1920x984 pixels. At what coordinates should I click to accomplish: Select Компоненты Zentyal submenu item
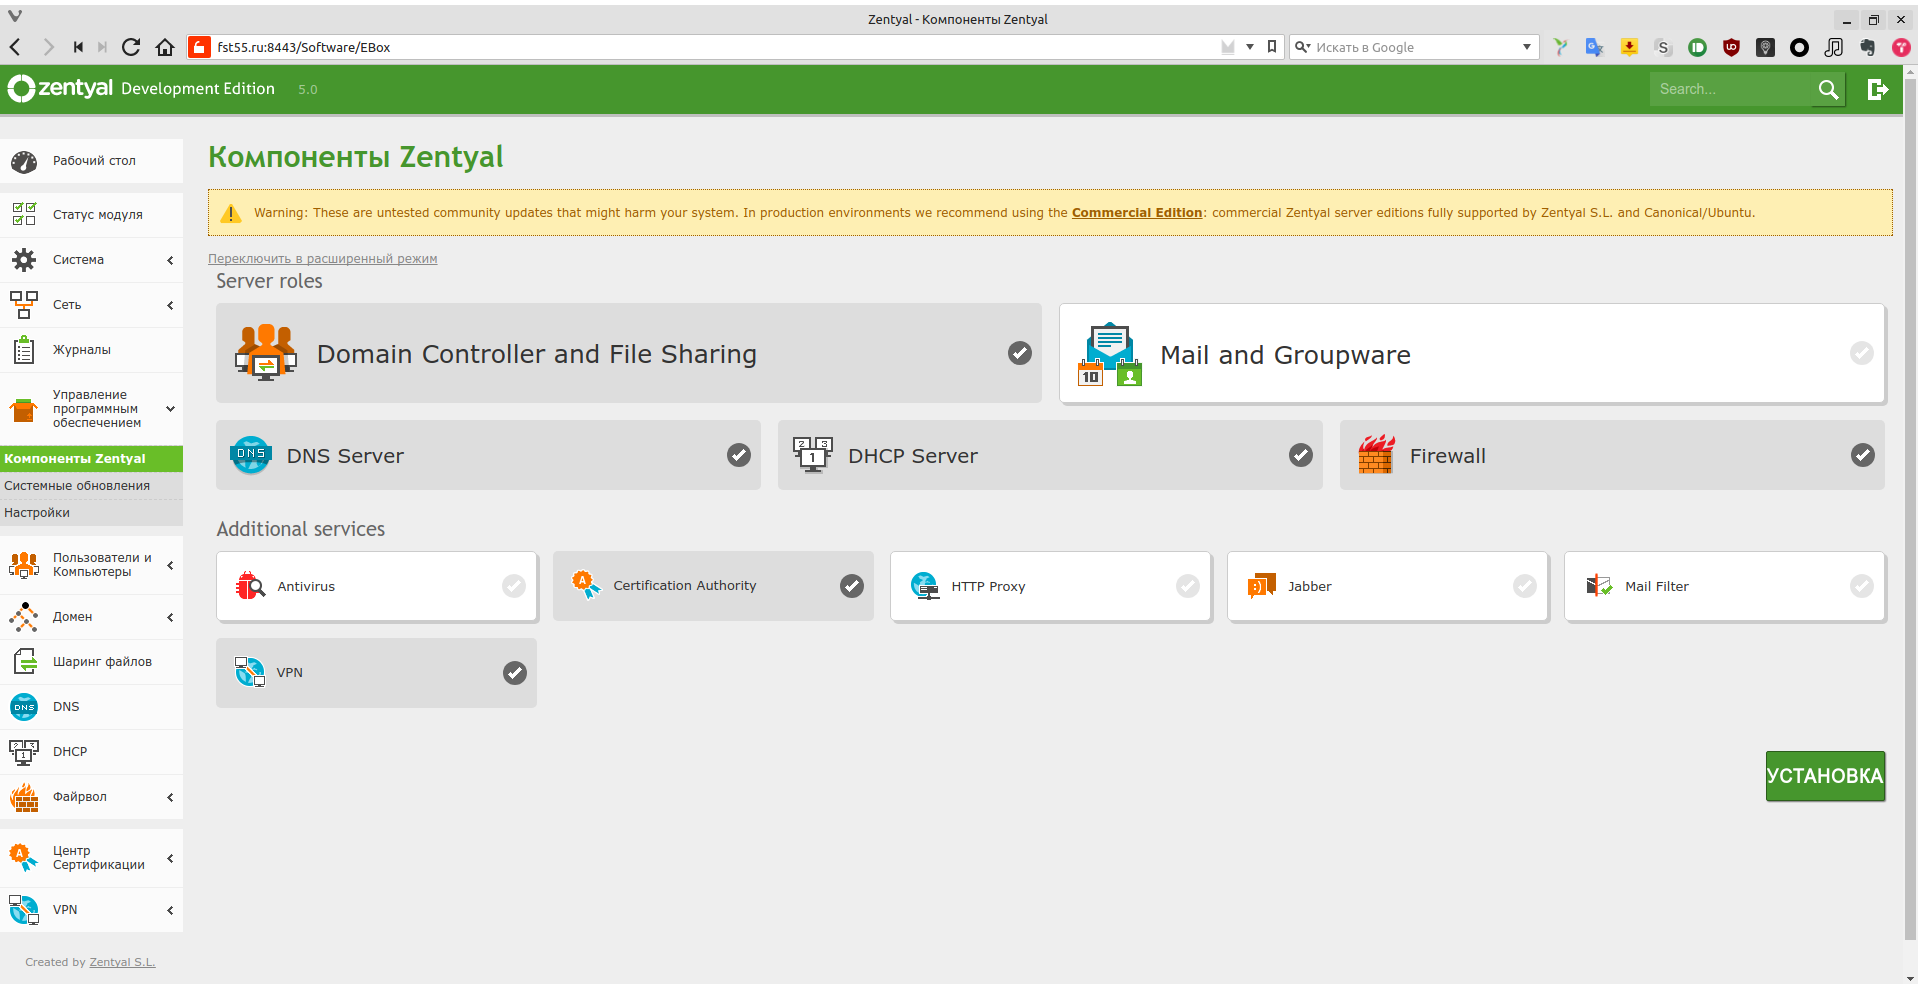(91, 459)
